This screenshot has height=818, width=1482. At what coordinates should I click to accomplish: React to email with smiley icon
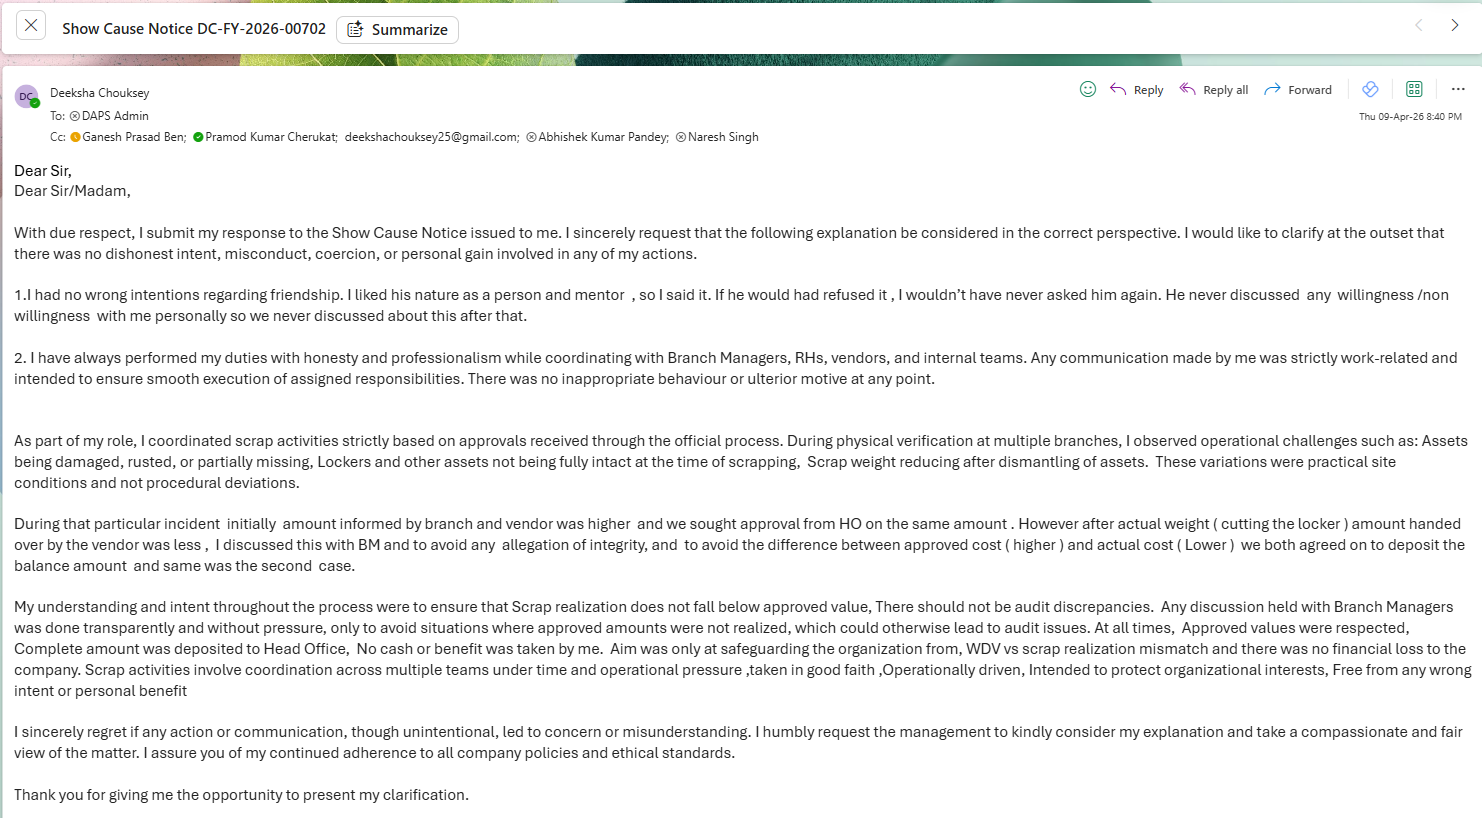coord(1088,89)
